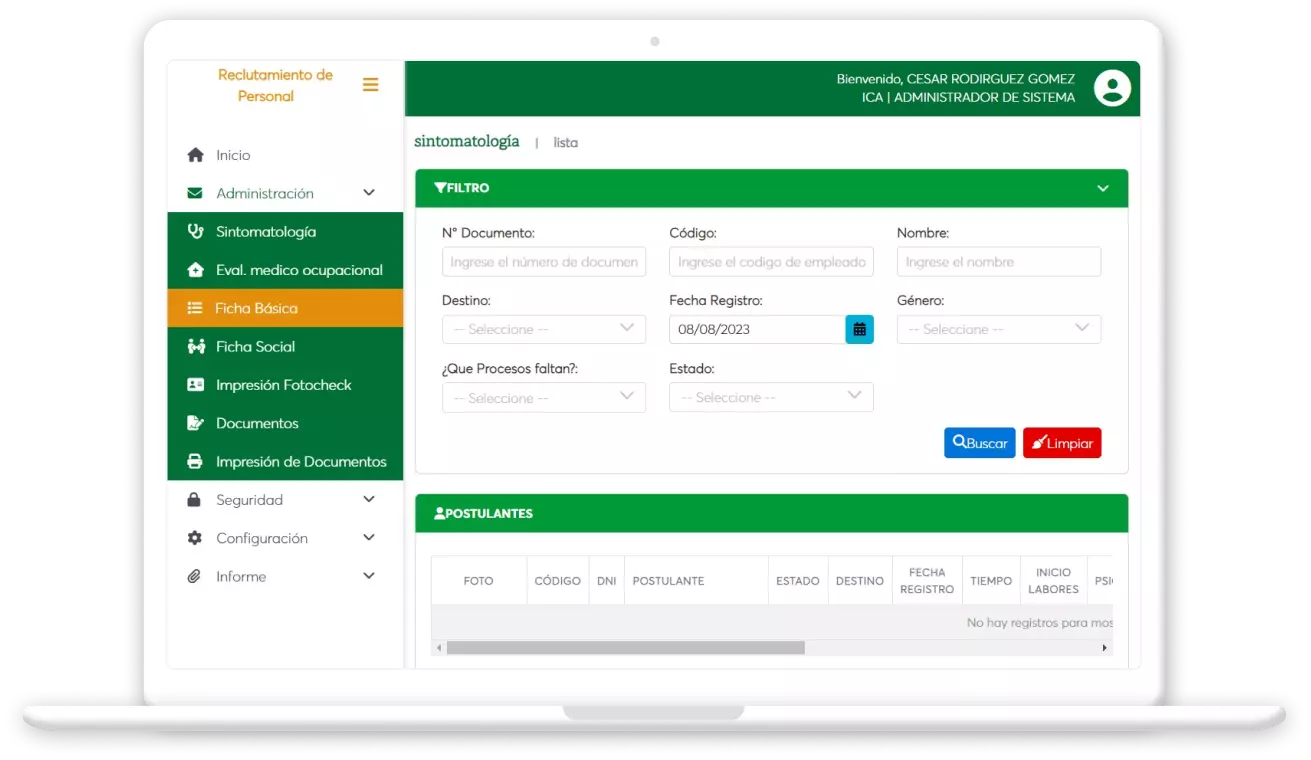The image size is (1311, 760).
Task: Click the Administración envelope icon
Action: (x=195, y=193)
